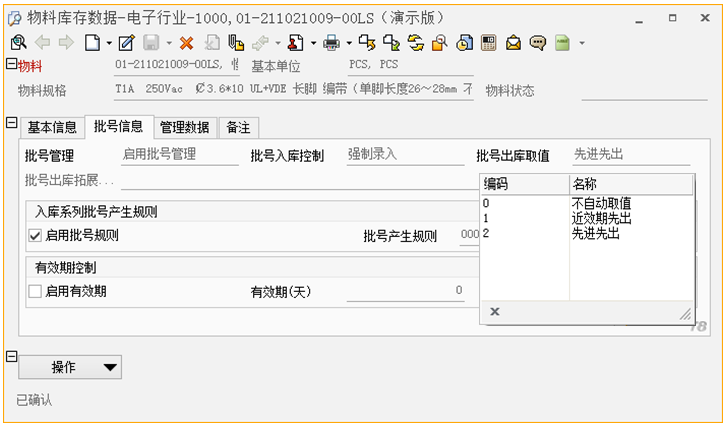This screenshot has width=727, height=429.
Task: Click the calculator icon in toolbar
Action: pos(489,42)
